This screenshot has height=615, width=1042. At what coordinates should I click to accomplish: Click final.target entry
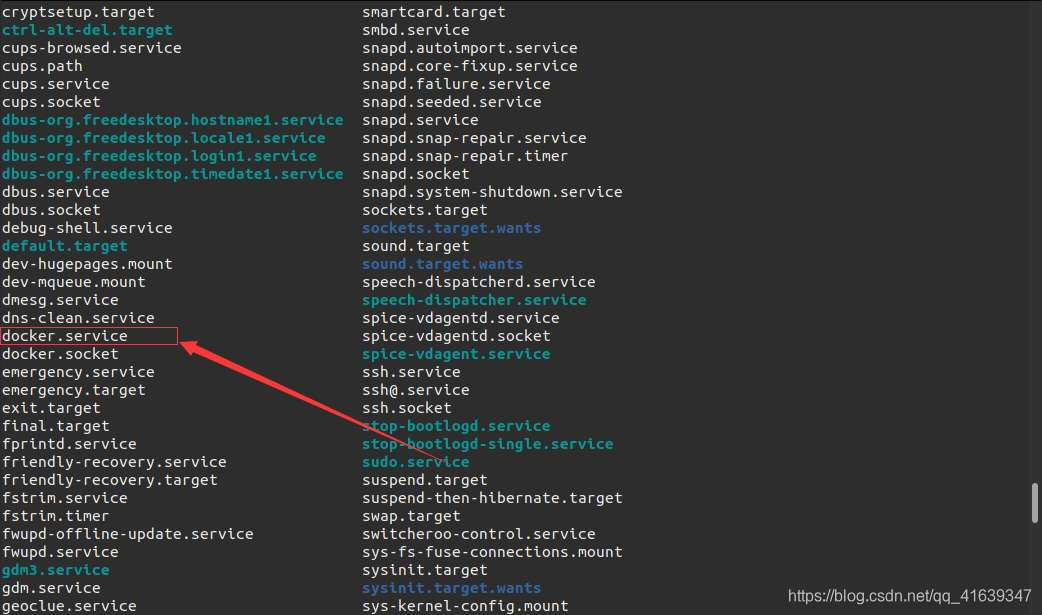tap(56, 426)
